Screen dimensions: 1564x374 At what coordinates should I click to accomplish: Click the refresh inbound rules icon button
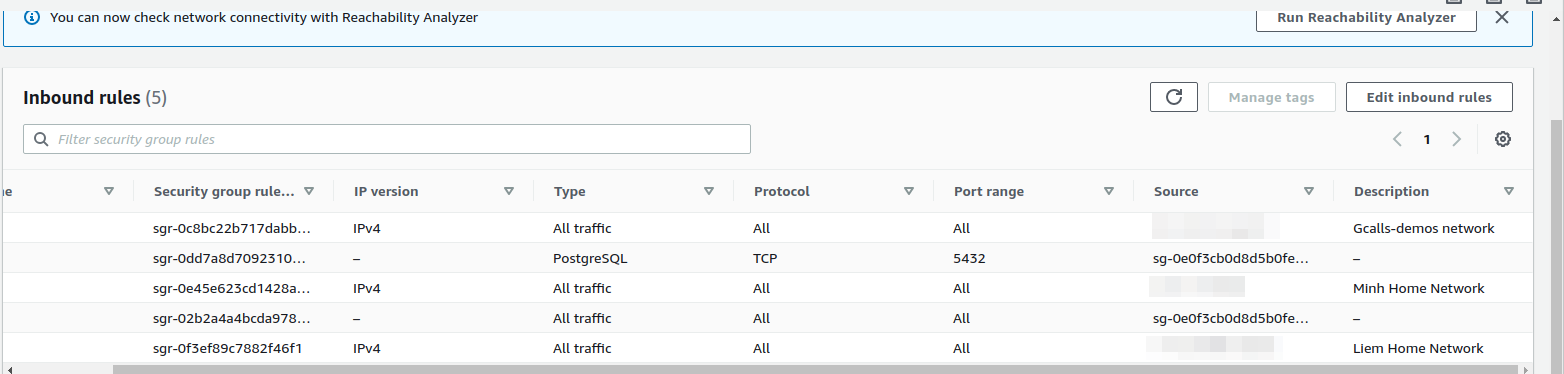(1174, 97)
